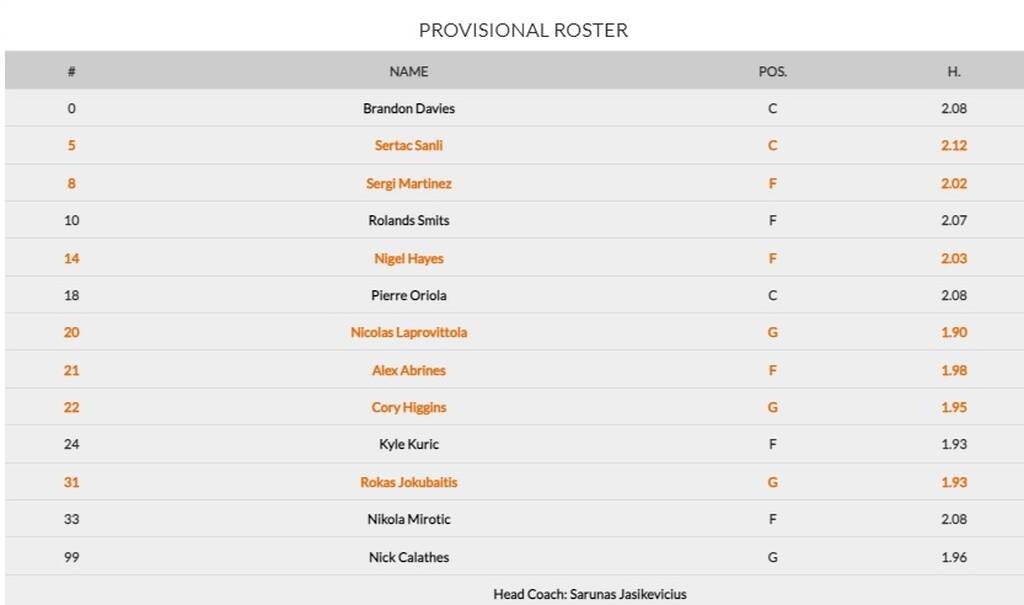1024x605 pixels.
Task: Open Nicolas Laprovittola's profile
Action: tap(408, 332)
